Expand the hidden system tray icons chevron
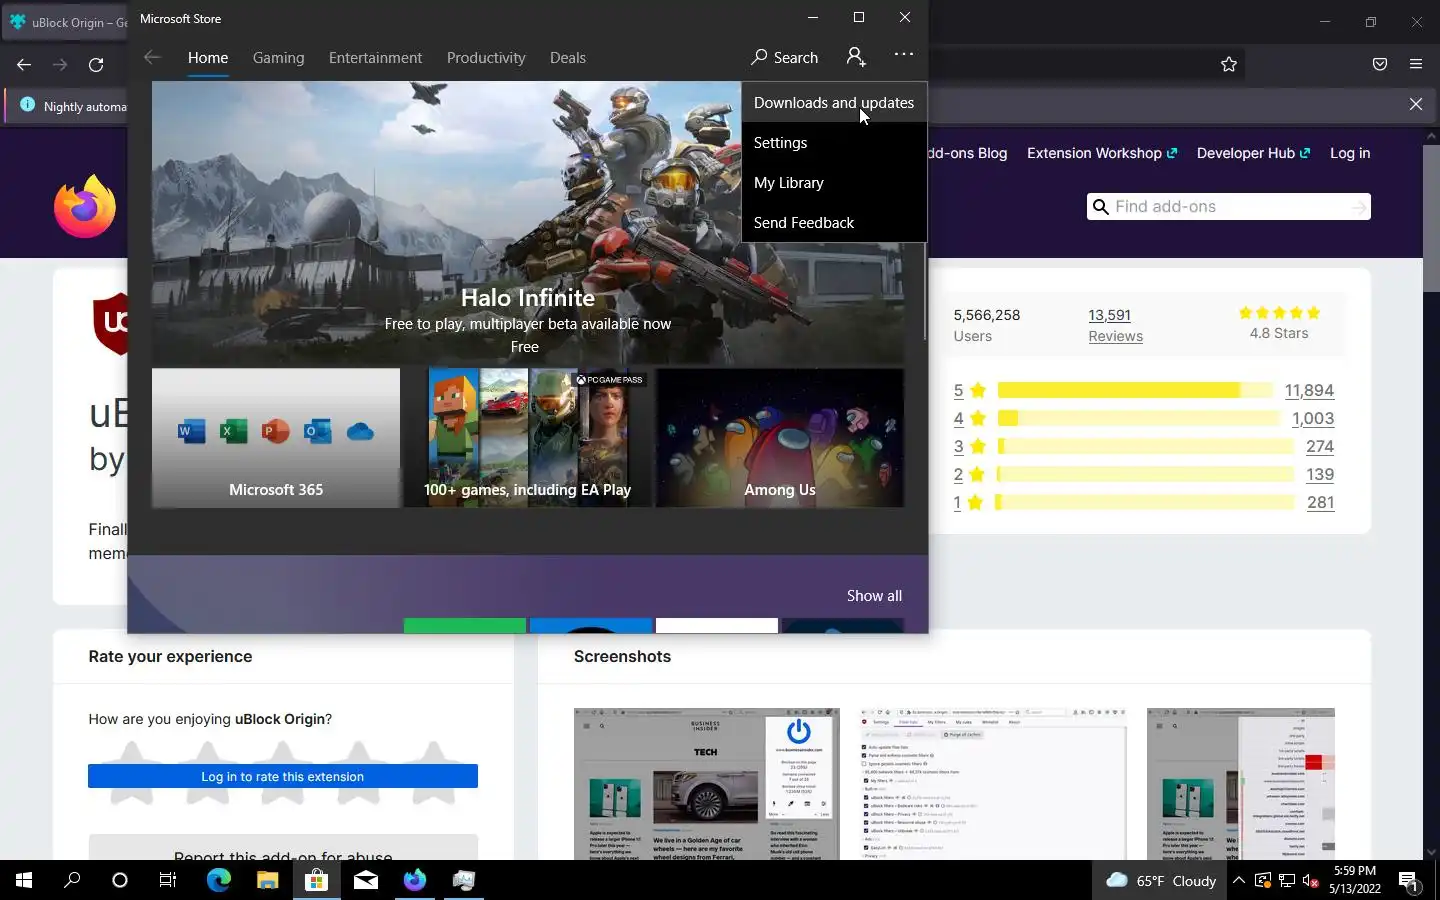Screen dimensions: 1440x900 coord(1238,880)
